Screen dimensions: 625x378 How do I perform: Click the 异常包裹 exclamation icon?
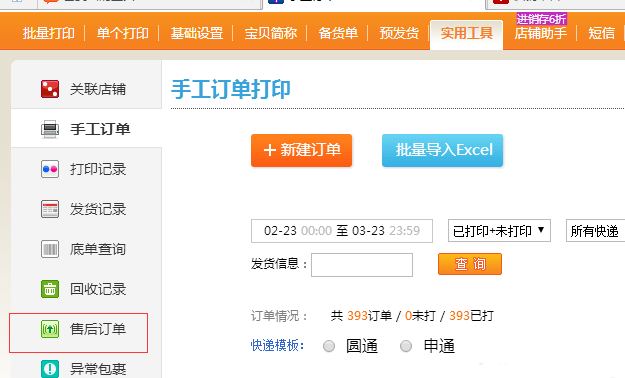click(50, 368)
